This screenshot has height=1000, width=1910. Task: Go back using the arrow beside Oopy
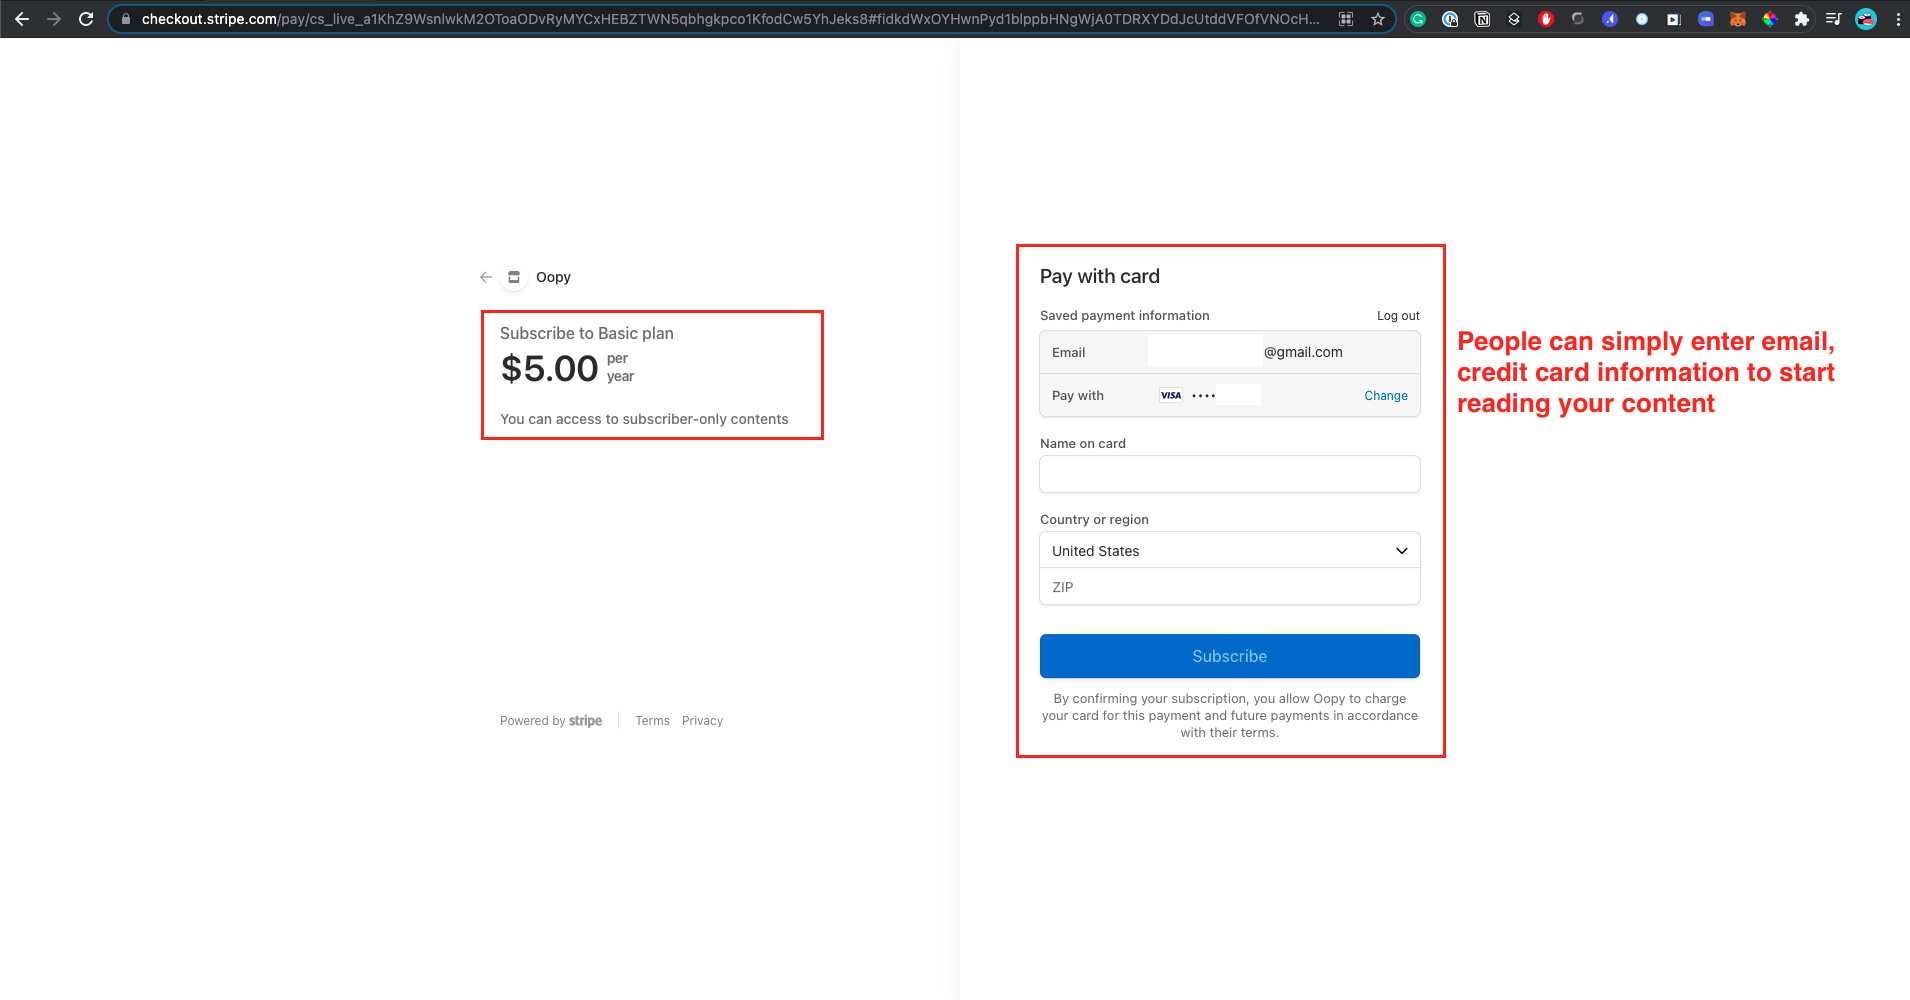point(486,277)
